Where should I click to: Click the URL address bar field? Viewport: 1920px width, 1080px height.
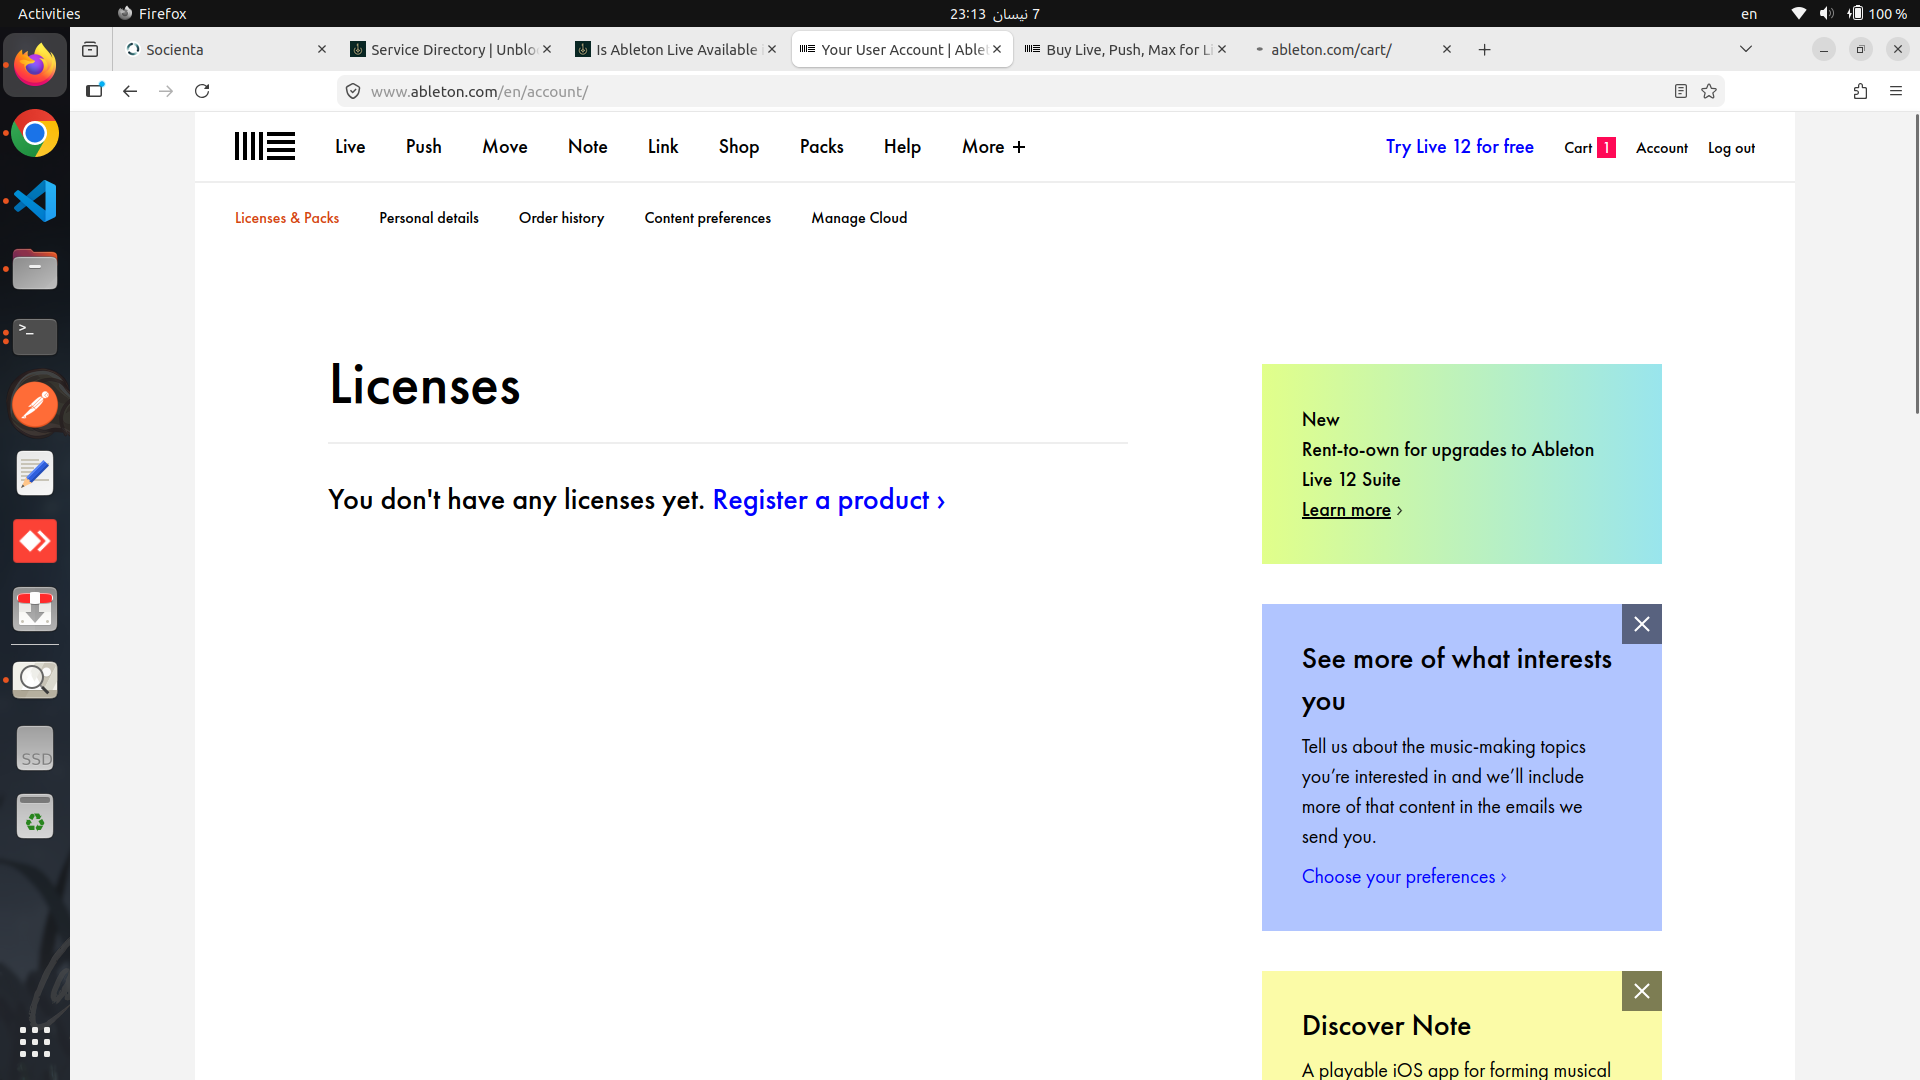coord(1000,91)
